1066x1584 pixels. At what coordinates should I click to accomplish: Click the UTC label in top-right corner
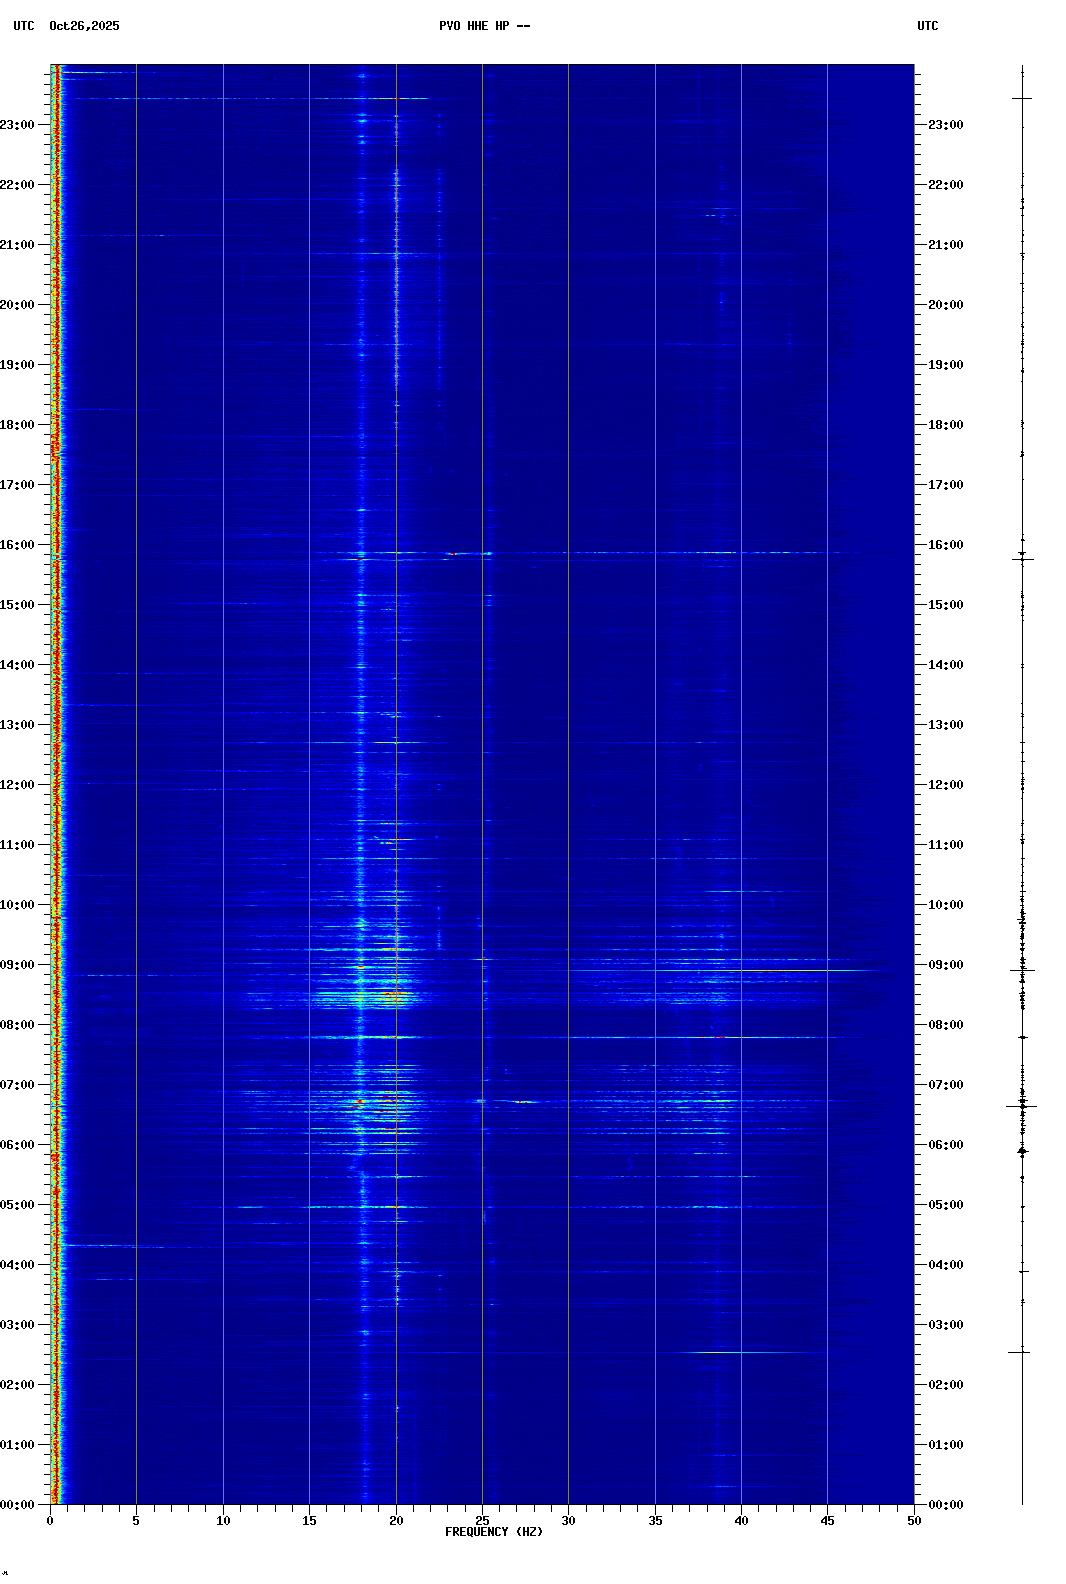click(927, 26)
